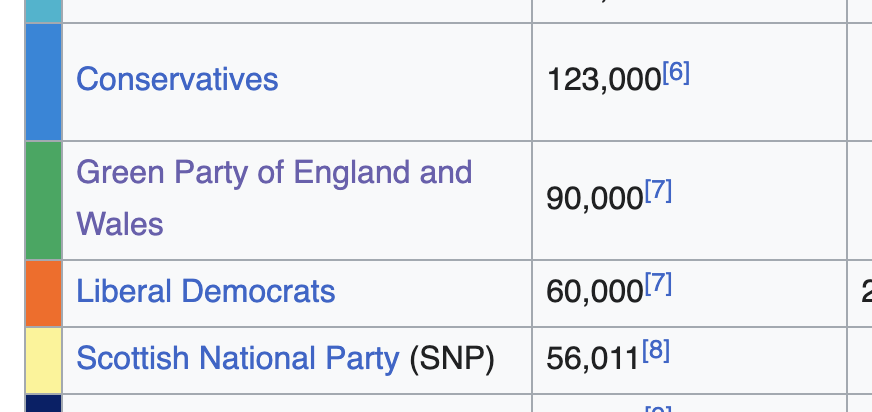Click the blue Conservatives color cell

[43, 82]
